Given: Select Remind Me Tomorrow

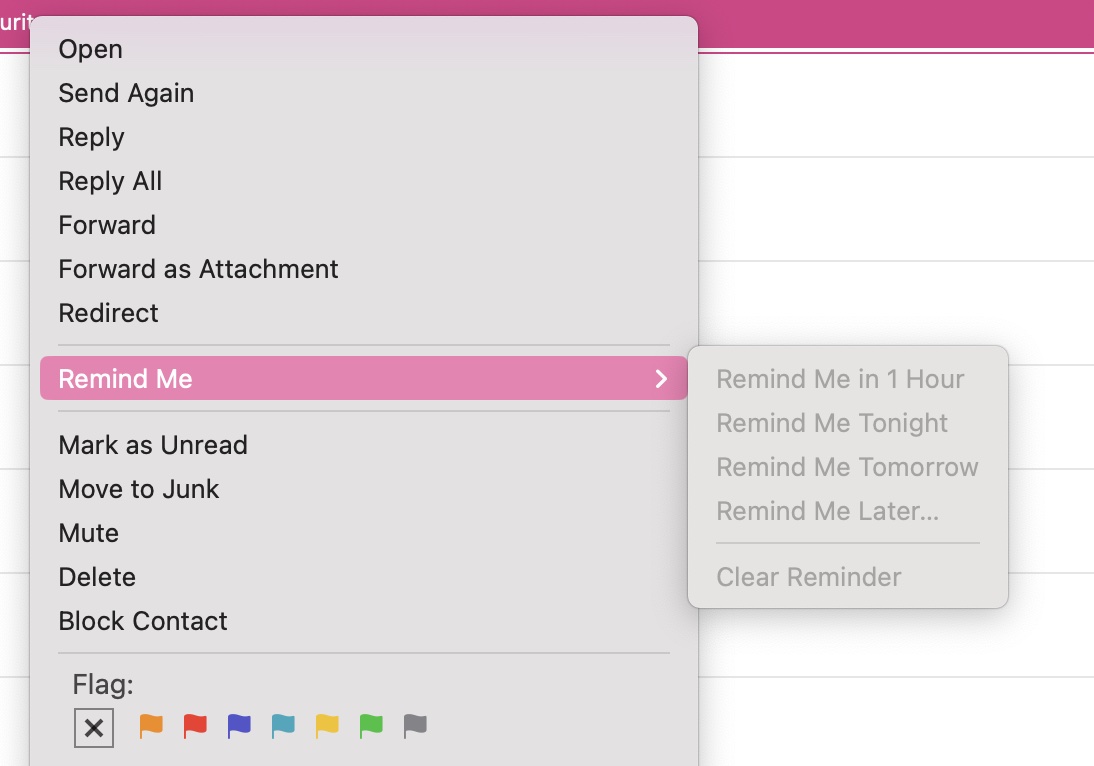Looking at the screenshot, I should pos(848,467).
